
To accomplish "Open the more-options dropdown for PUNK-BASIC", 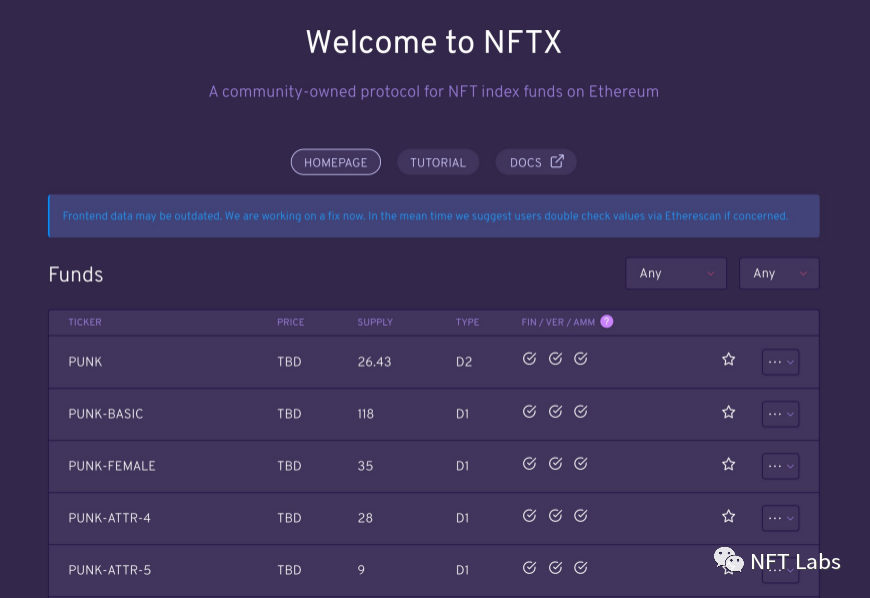I will [781, 414].
